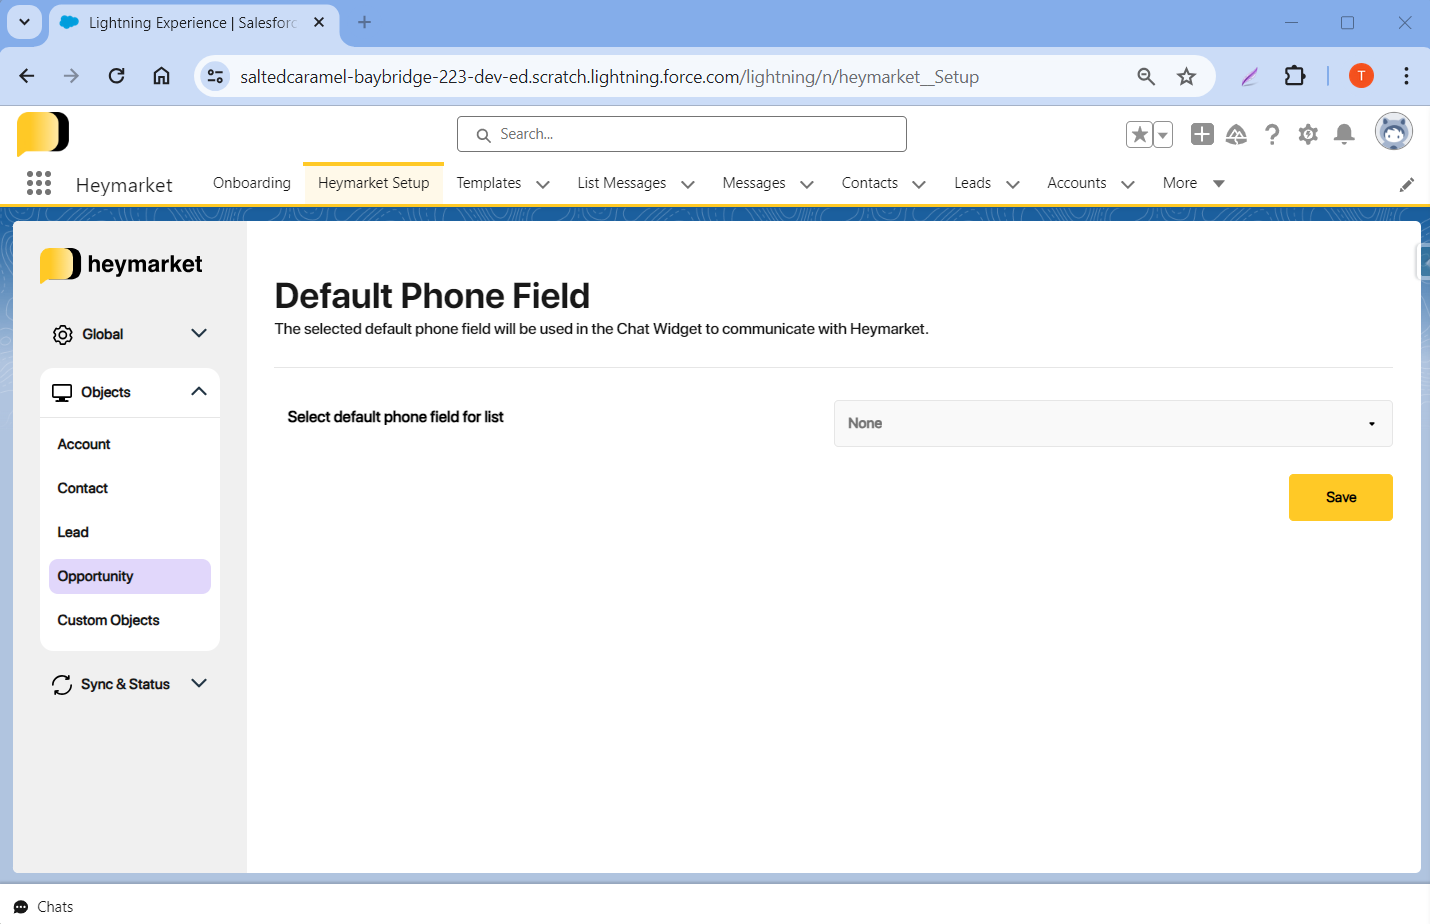The image size is (1430, 924).
Task: Go to the Leads tab
Action: tap(973, 183)
